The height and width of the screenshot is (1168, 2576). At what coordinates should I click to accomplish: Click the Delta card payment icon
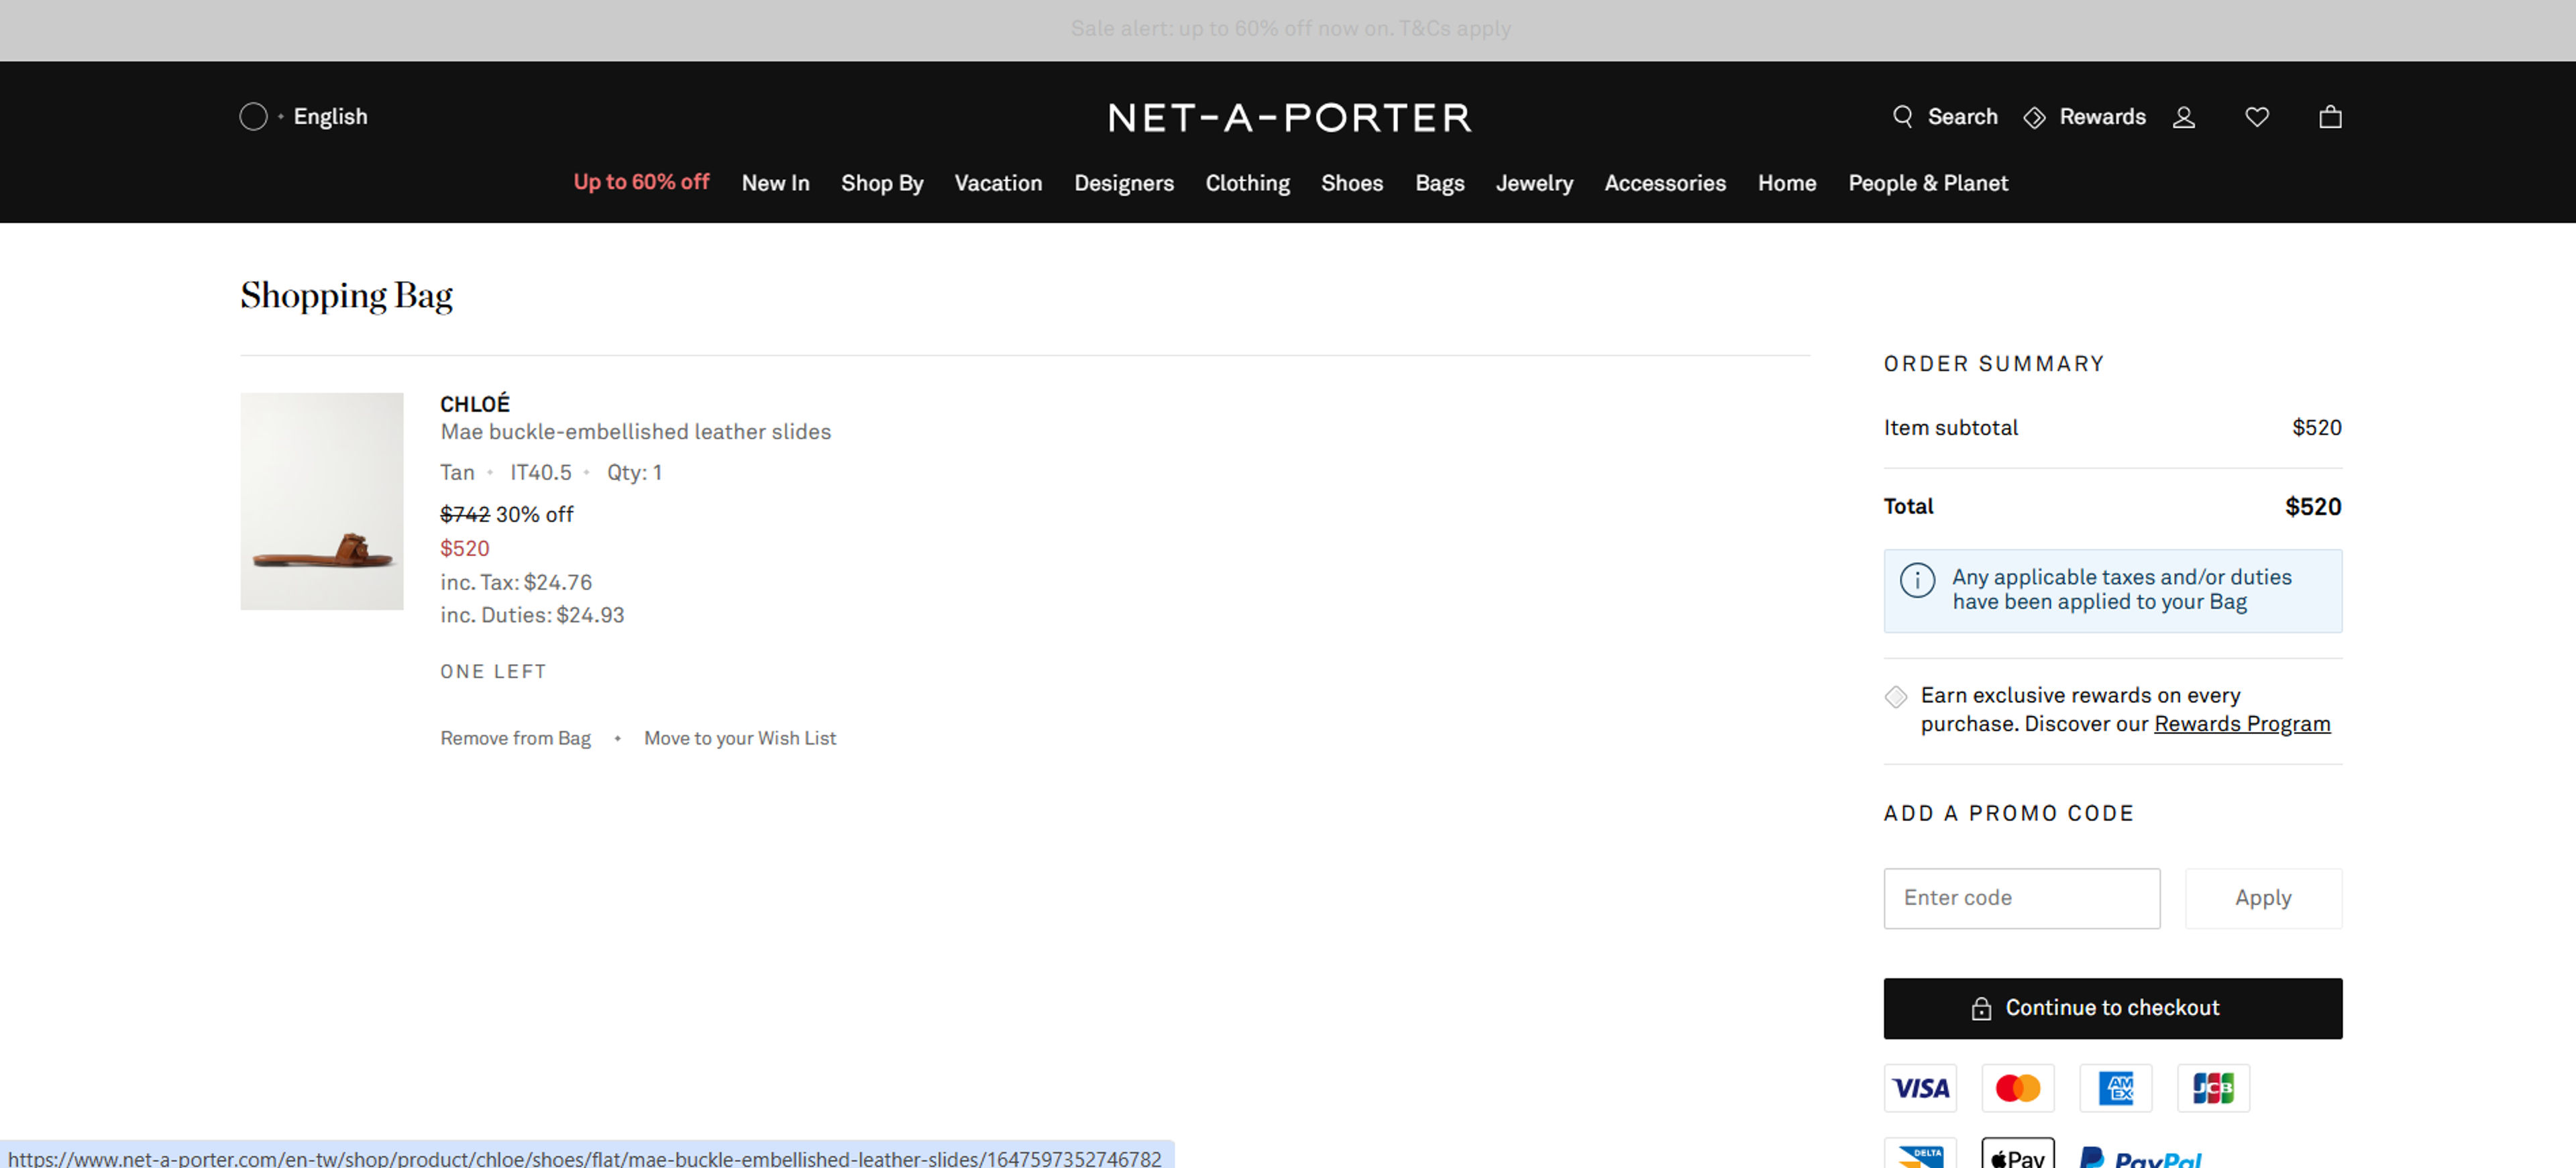[1920, 1154]
